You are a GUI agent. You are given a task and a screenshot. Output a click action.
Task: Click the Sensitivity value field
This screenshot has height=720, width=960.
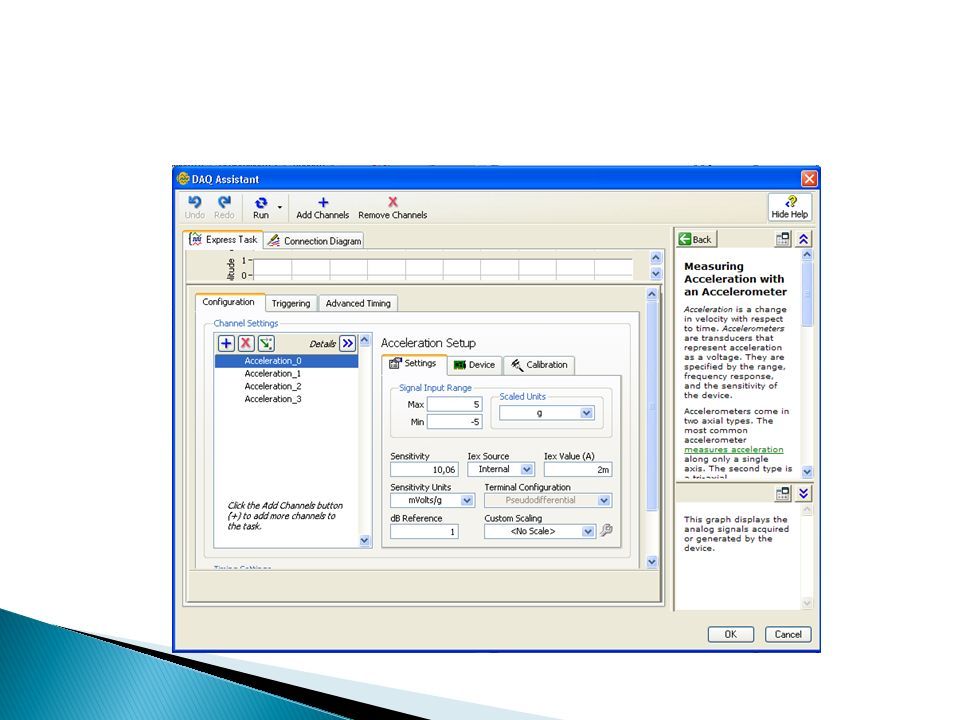click(424, 470)
